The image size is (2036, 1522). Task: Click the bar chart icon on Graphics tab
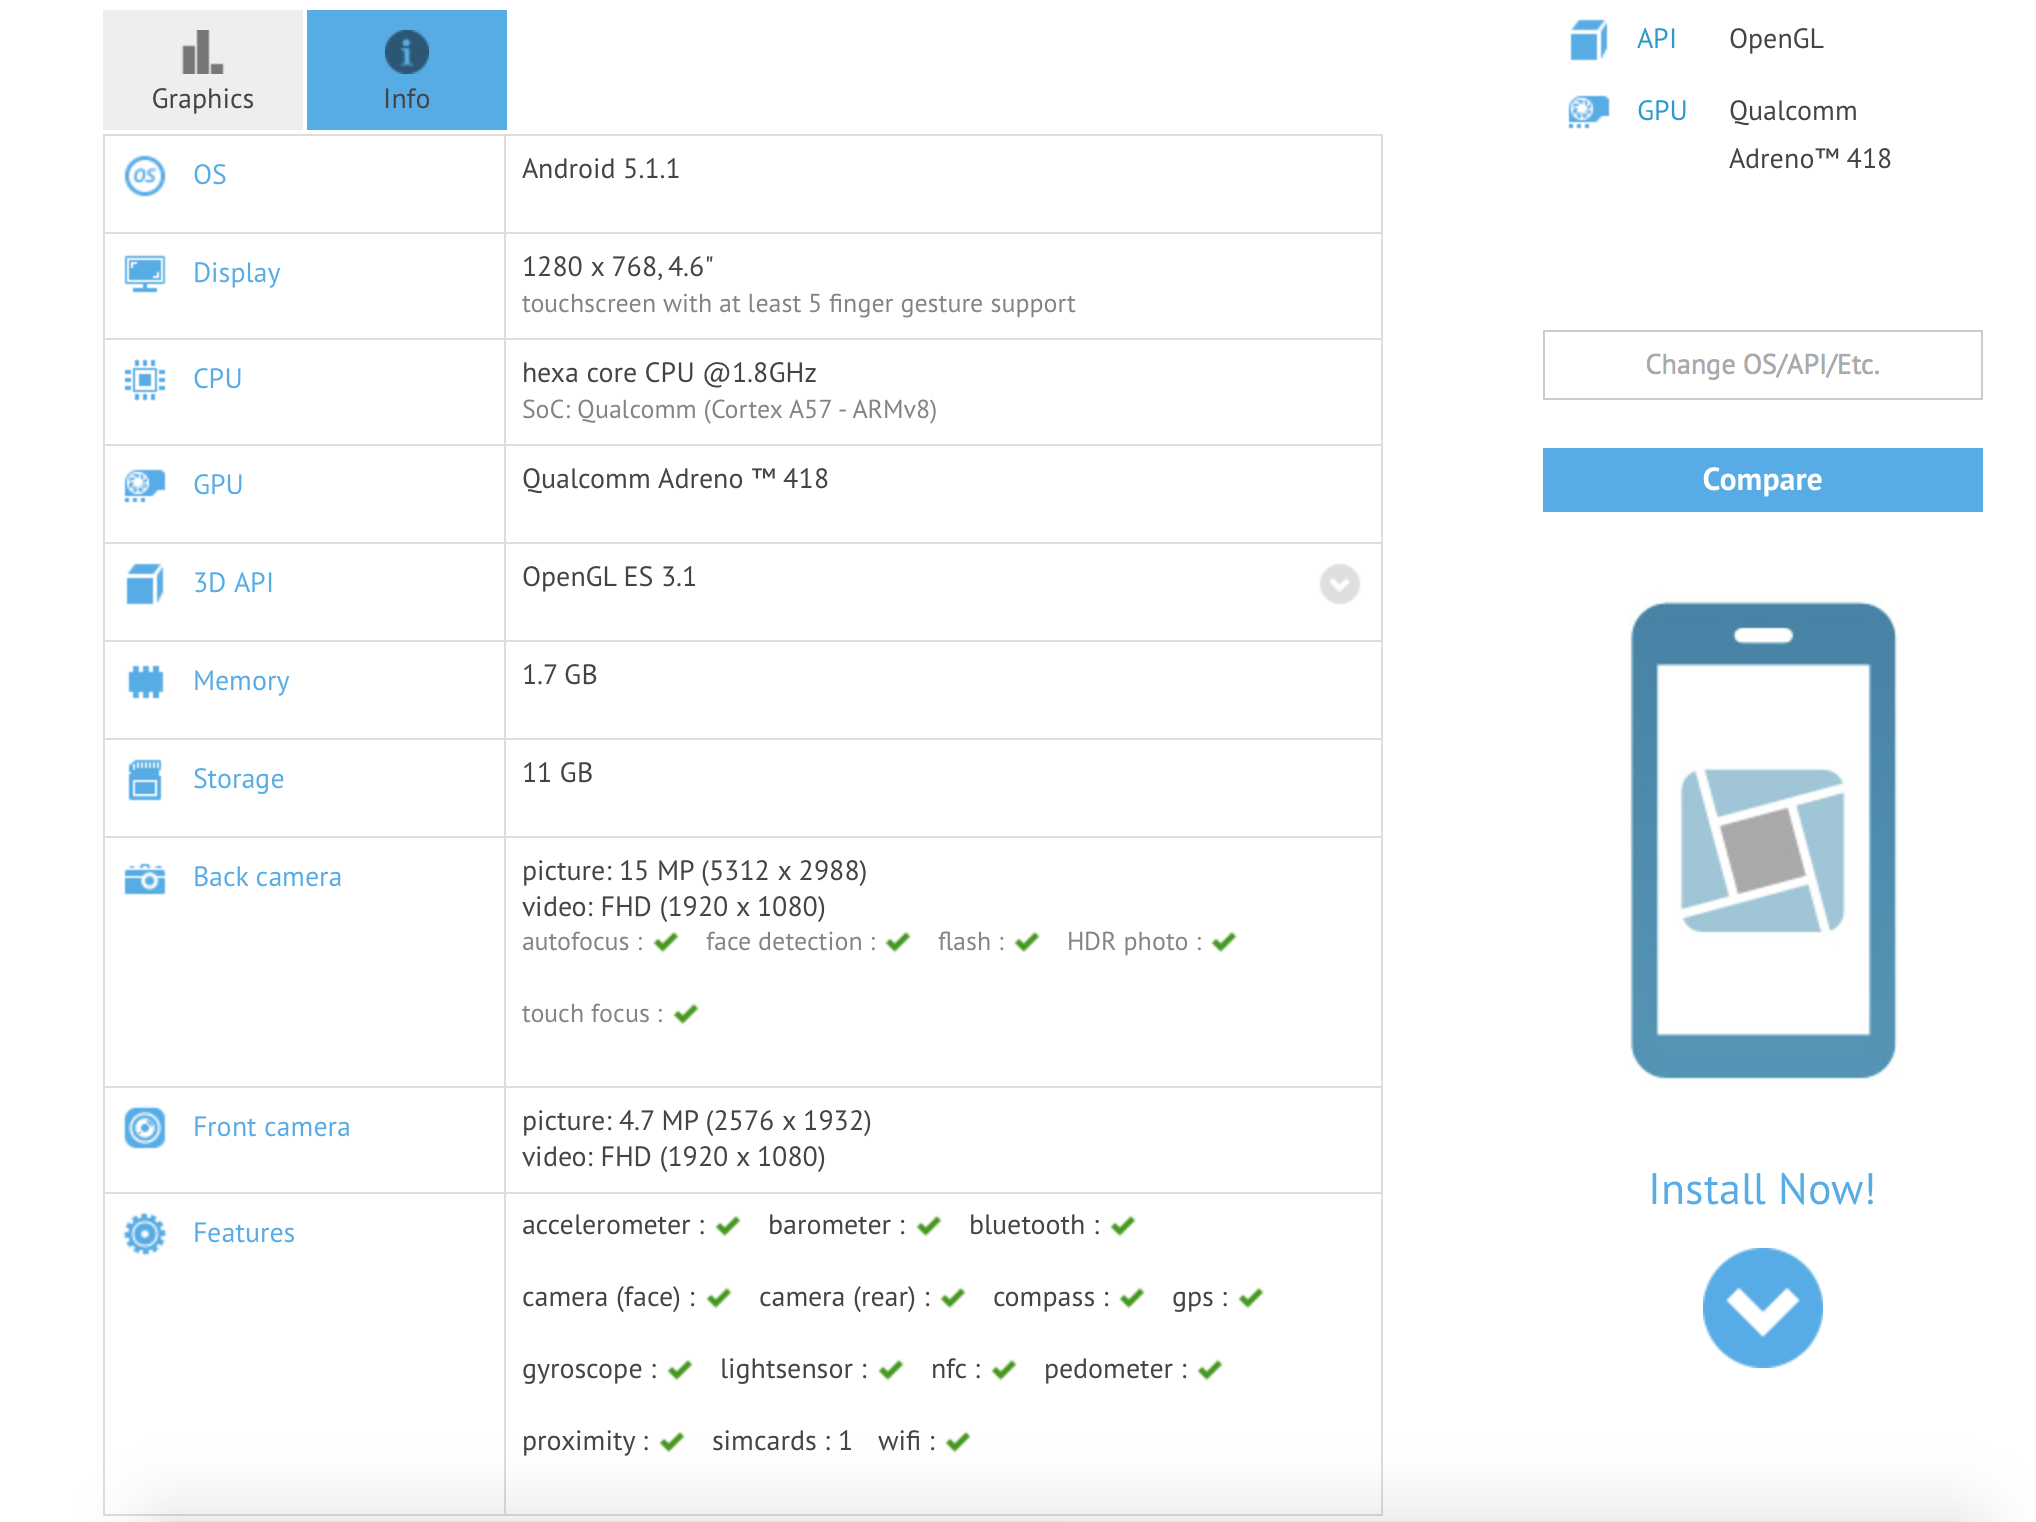pyautogui.click(x=202, y=52)
